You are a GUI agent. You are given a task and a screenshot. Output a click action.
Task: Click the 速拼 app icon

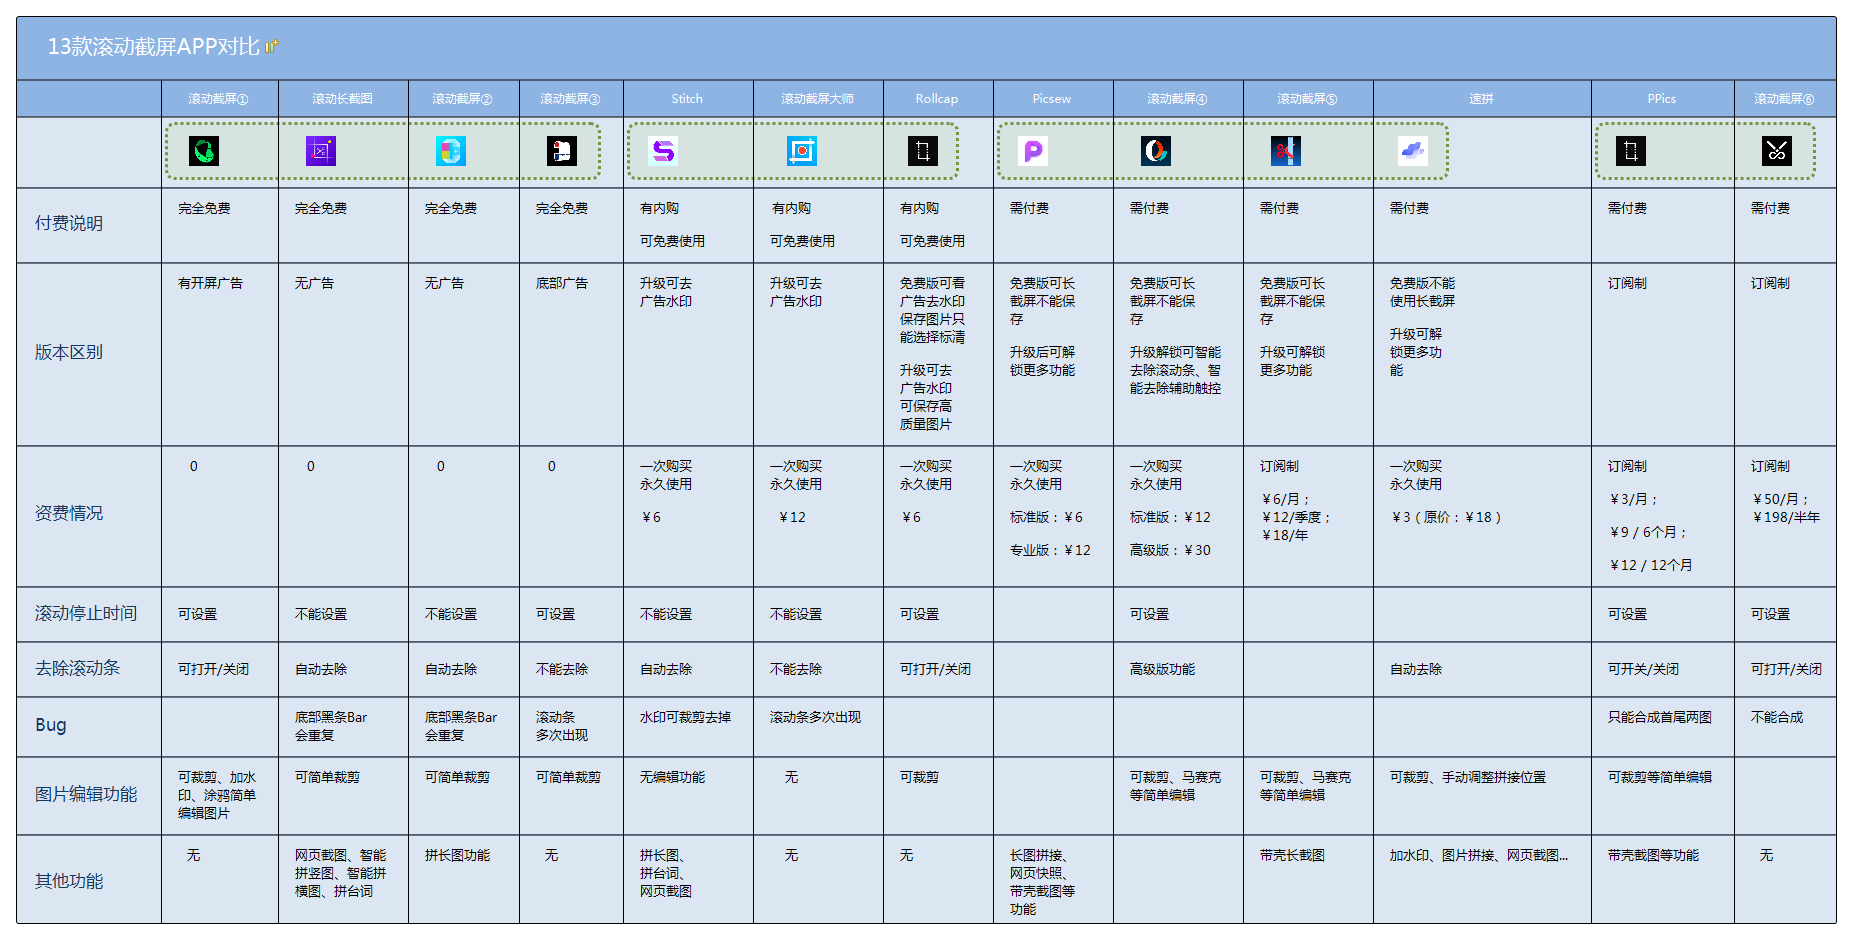pyautogui.click(x=1413, y=151)
